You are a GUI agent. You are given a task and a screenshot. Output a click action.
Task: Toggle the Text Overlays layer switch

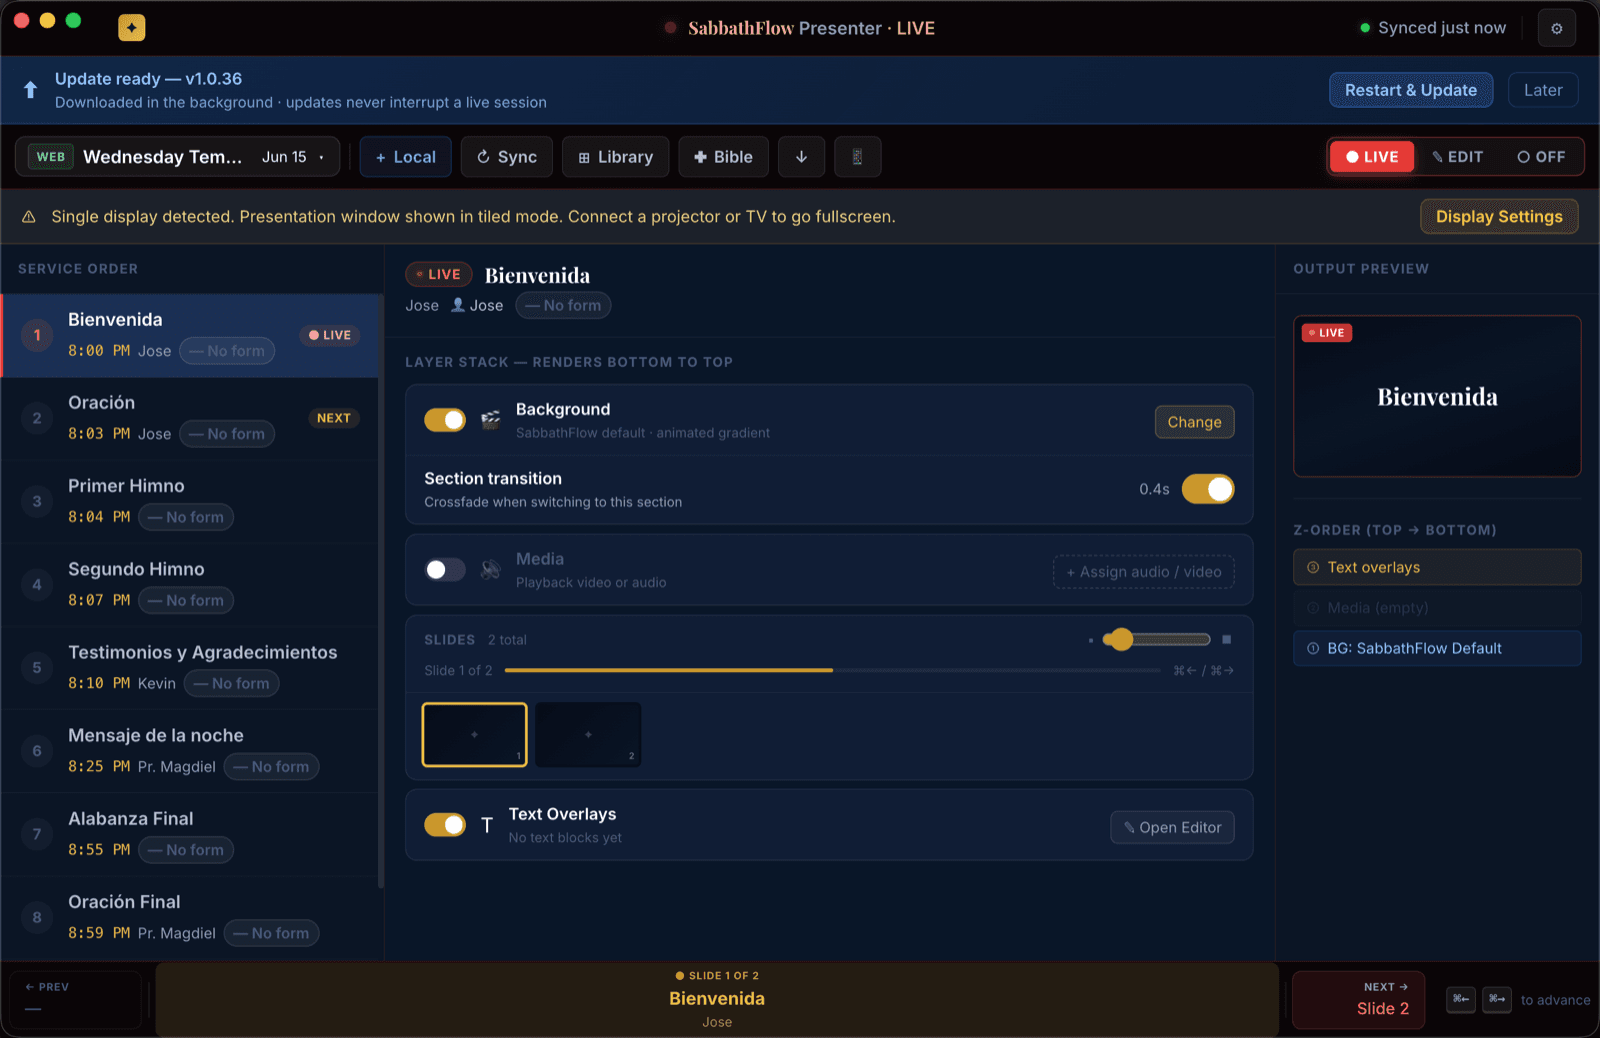[x=445, y=825]
